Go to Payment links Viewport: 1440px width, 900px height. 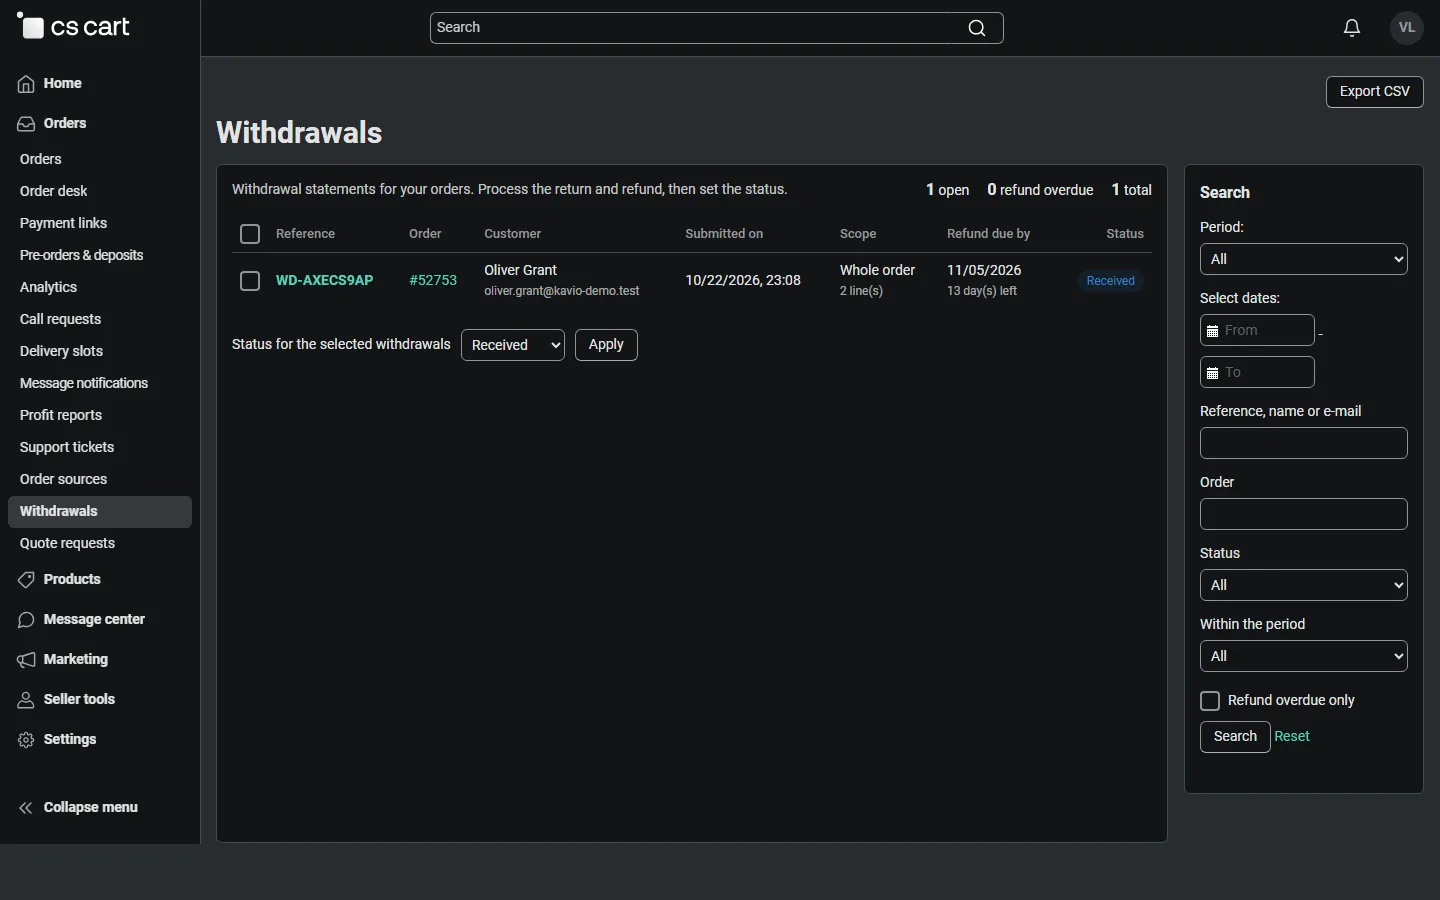(x=63, y=223)
